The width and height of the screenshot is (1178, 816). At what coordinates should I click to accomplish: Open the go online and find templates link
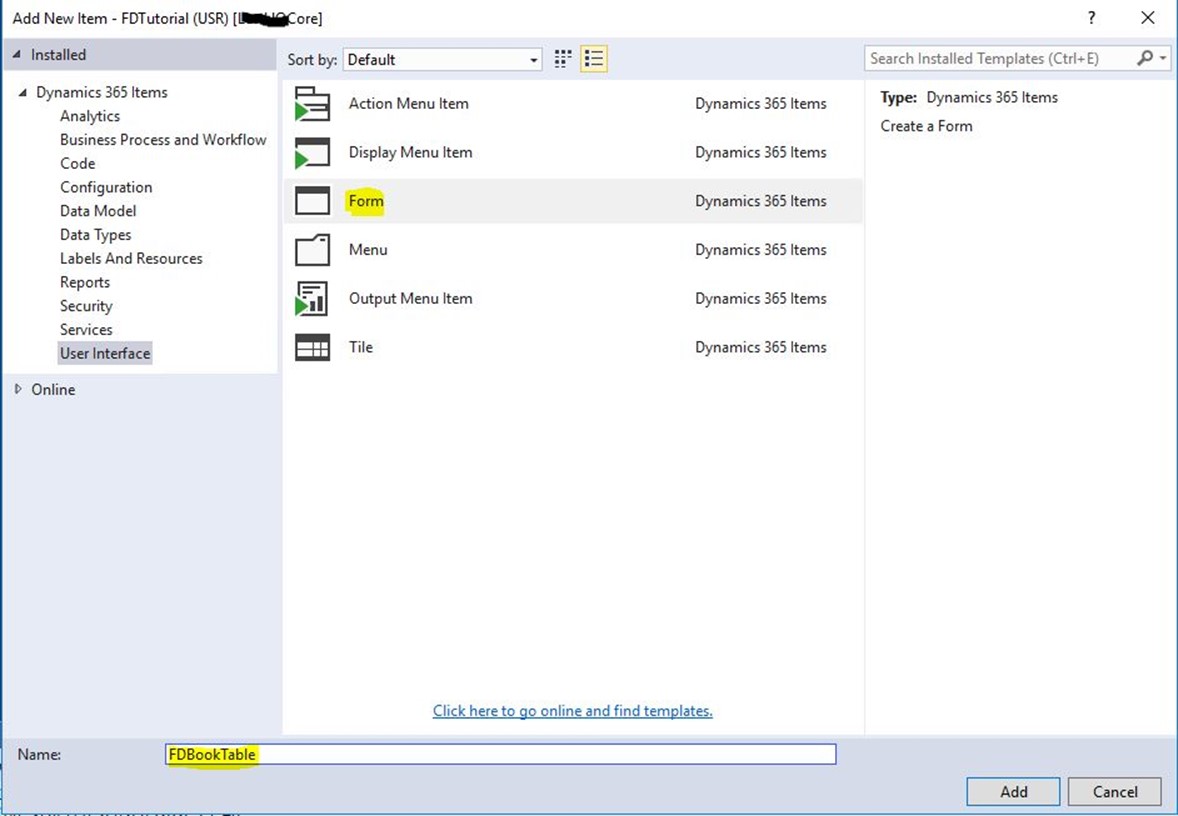pyautogui.click(x=572, y=711)
